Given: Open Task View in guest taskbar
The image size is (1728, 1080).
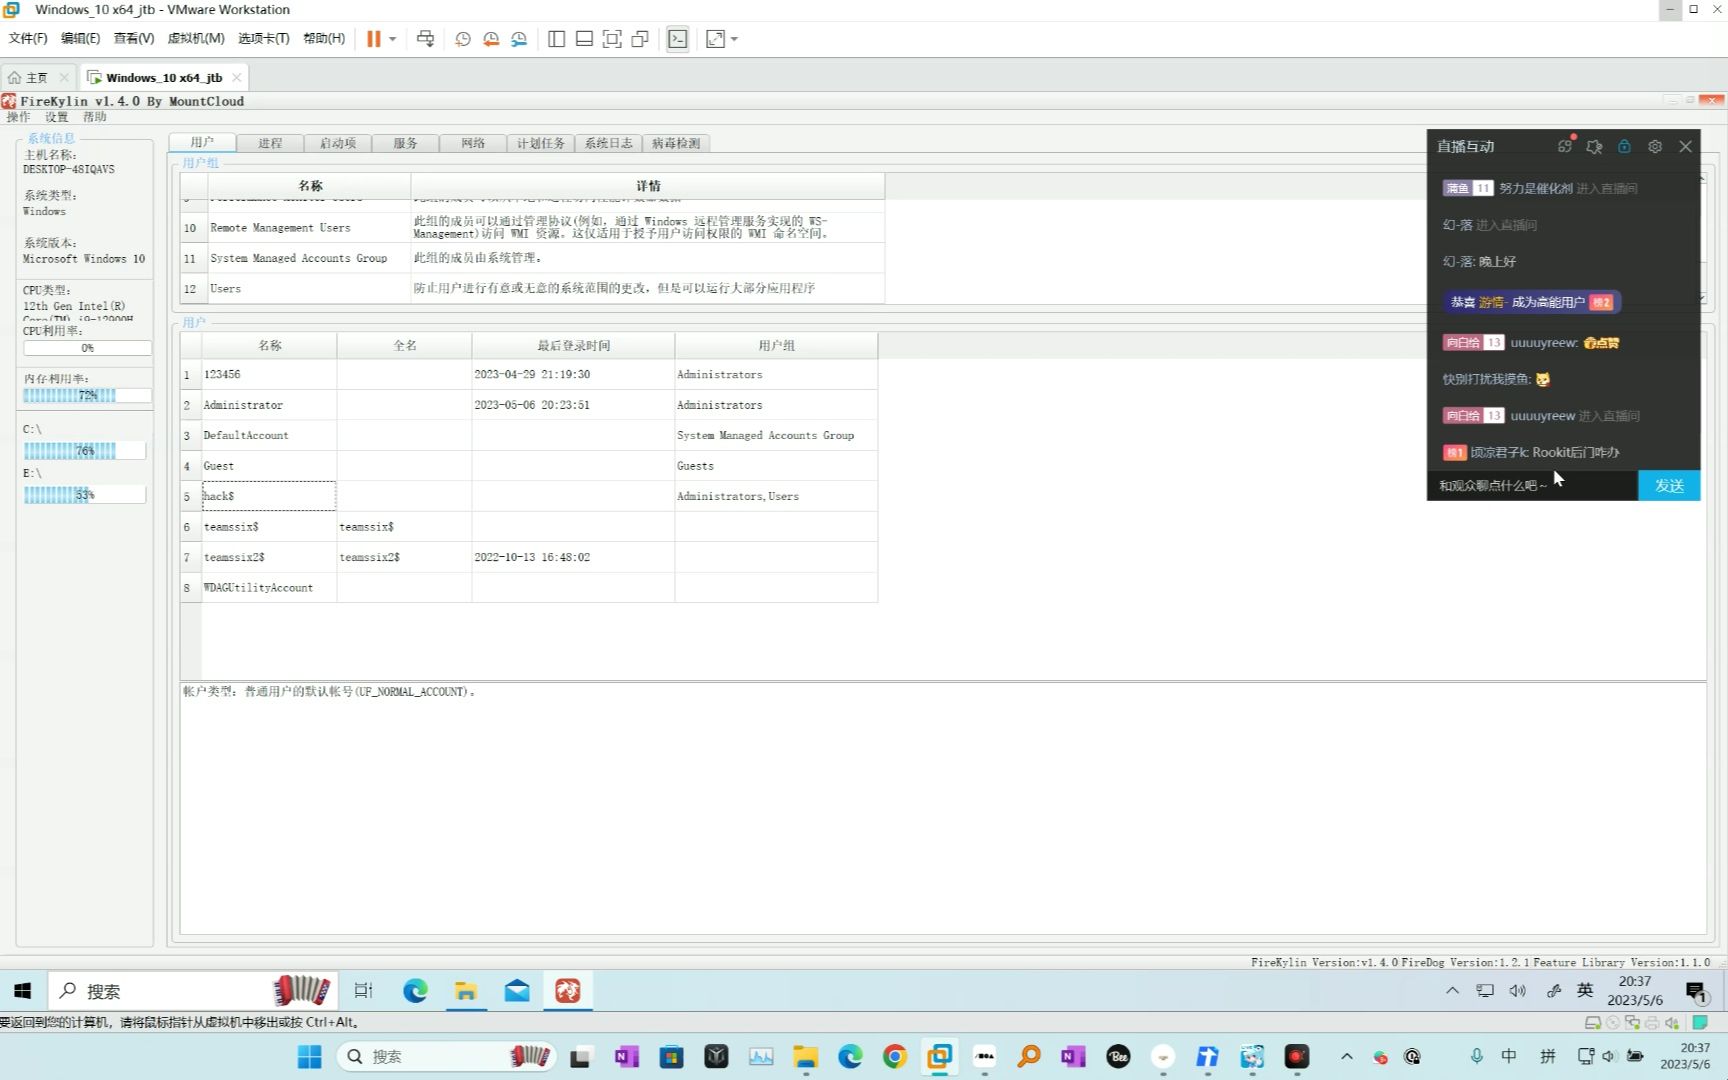Looking at the screenshot, I should [363, 991].
